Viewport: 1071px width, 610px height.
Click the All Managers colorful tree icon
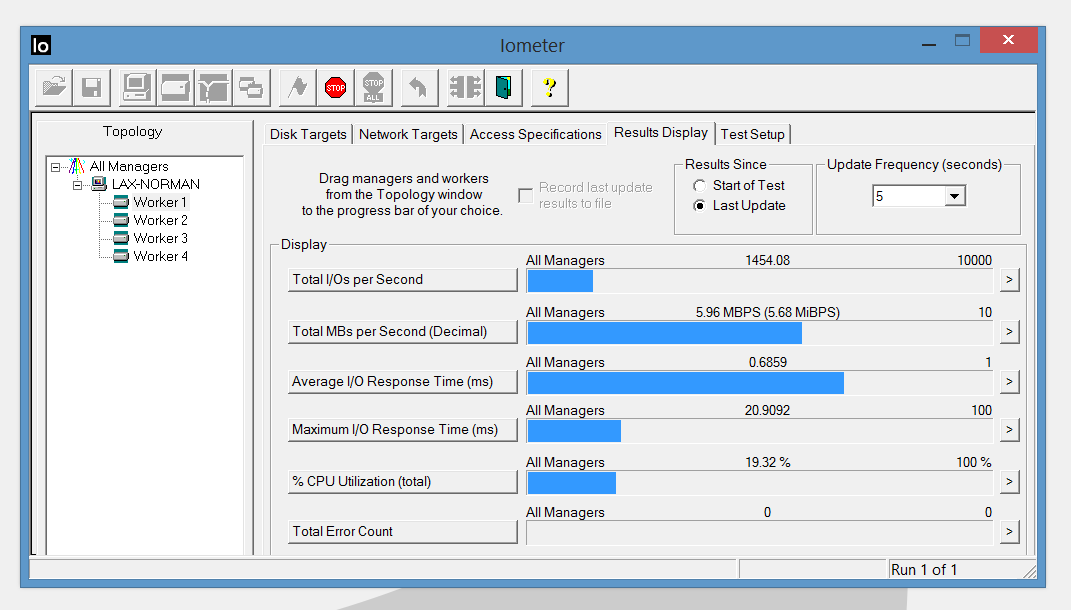tap(76, 166)
